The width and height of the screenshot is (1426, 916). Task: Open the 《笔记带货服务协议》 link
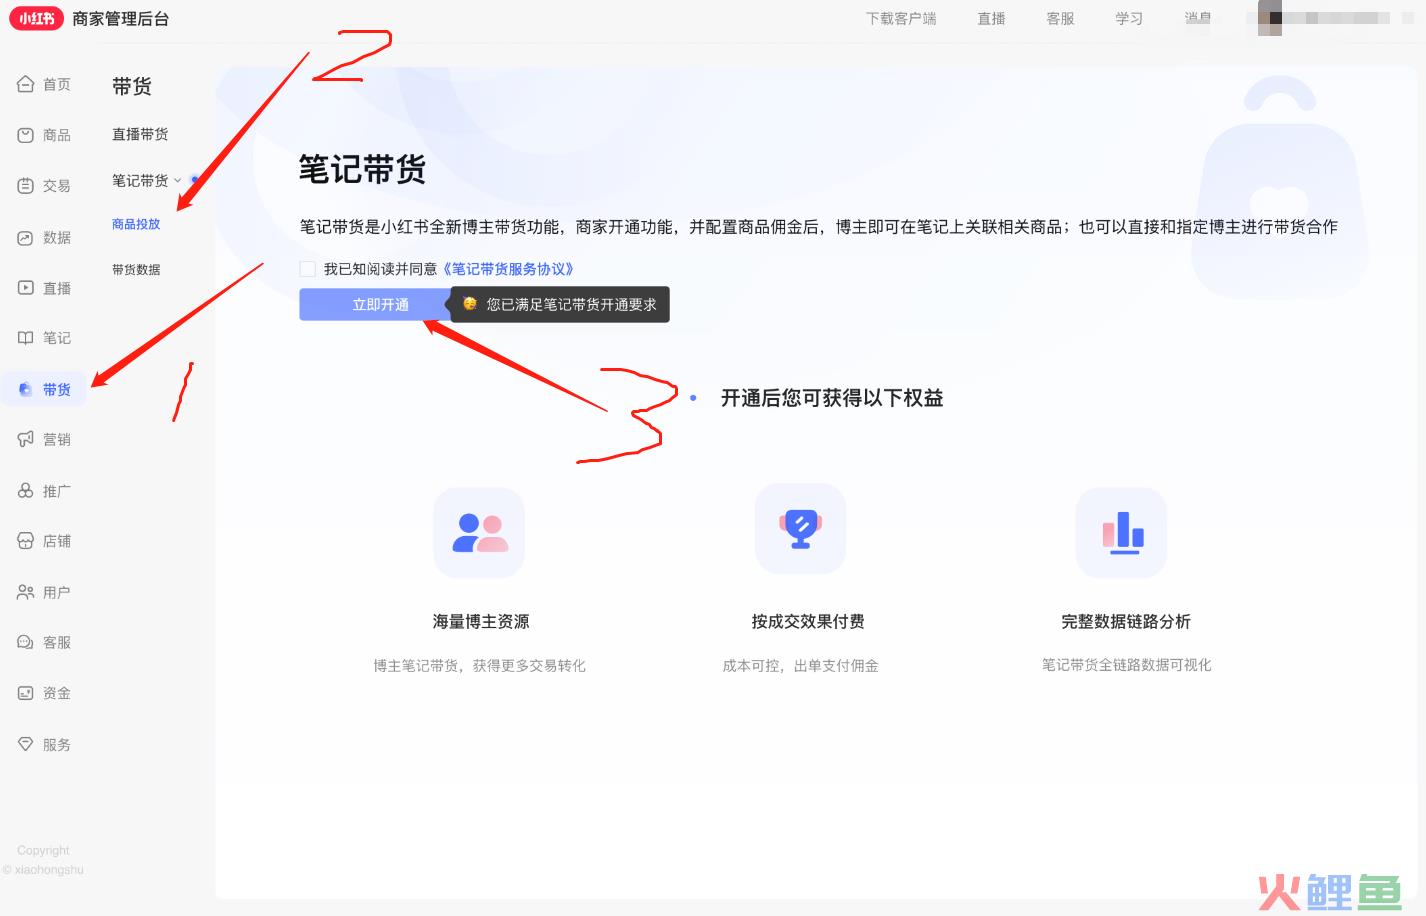click(508, 269)
